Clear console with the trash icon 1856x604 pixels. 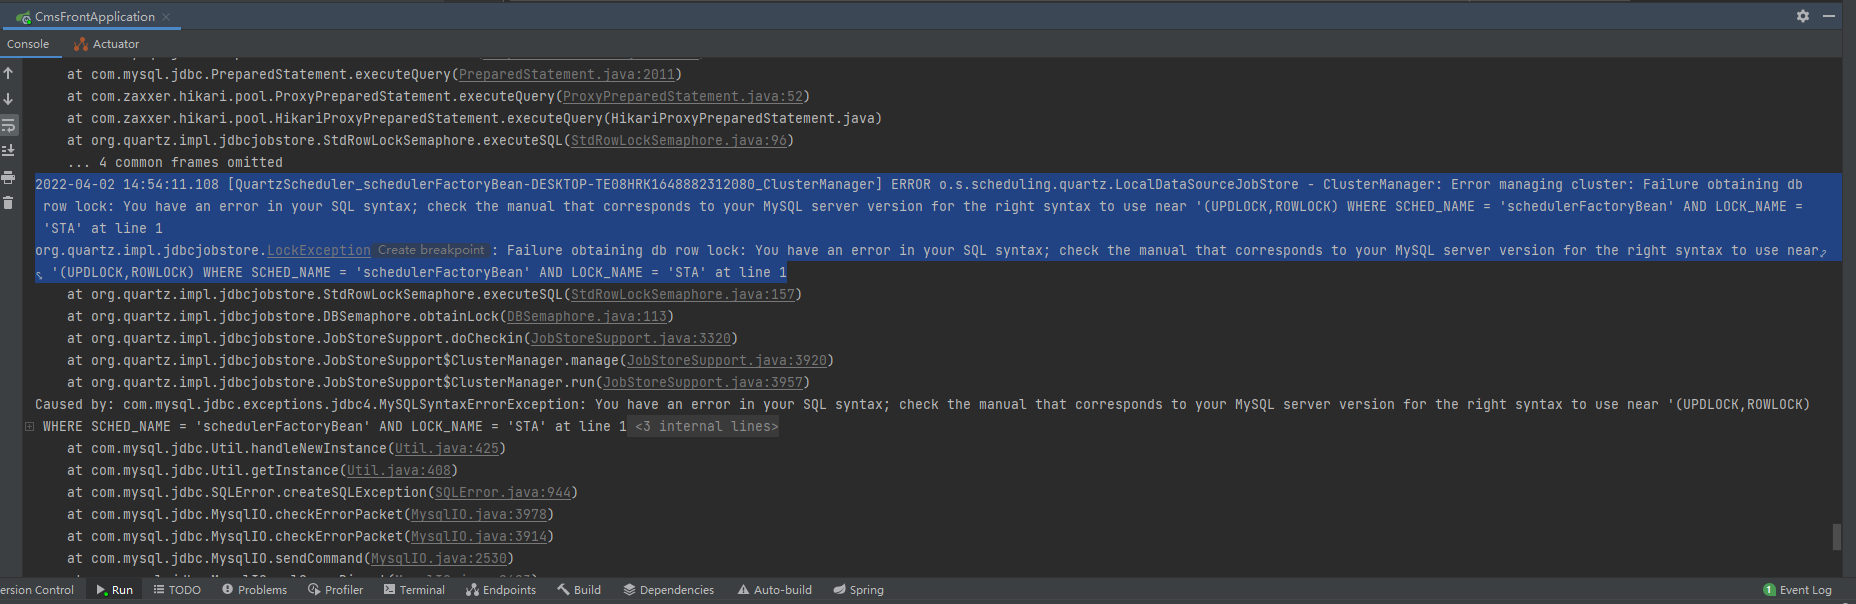click(8, 203)
